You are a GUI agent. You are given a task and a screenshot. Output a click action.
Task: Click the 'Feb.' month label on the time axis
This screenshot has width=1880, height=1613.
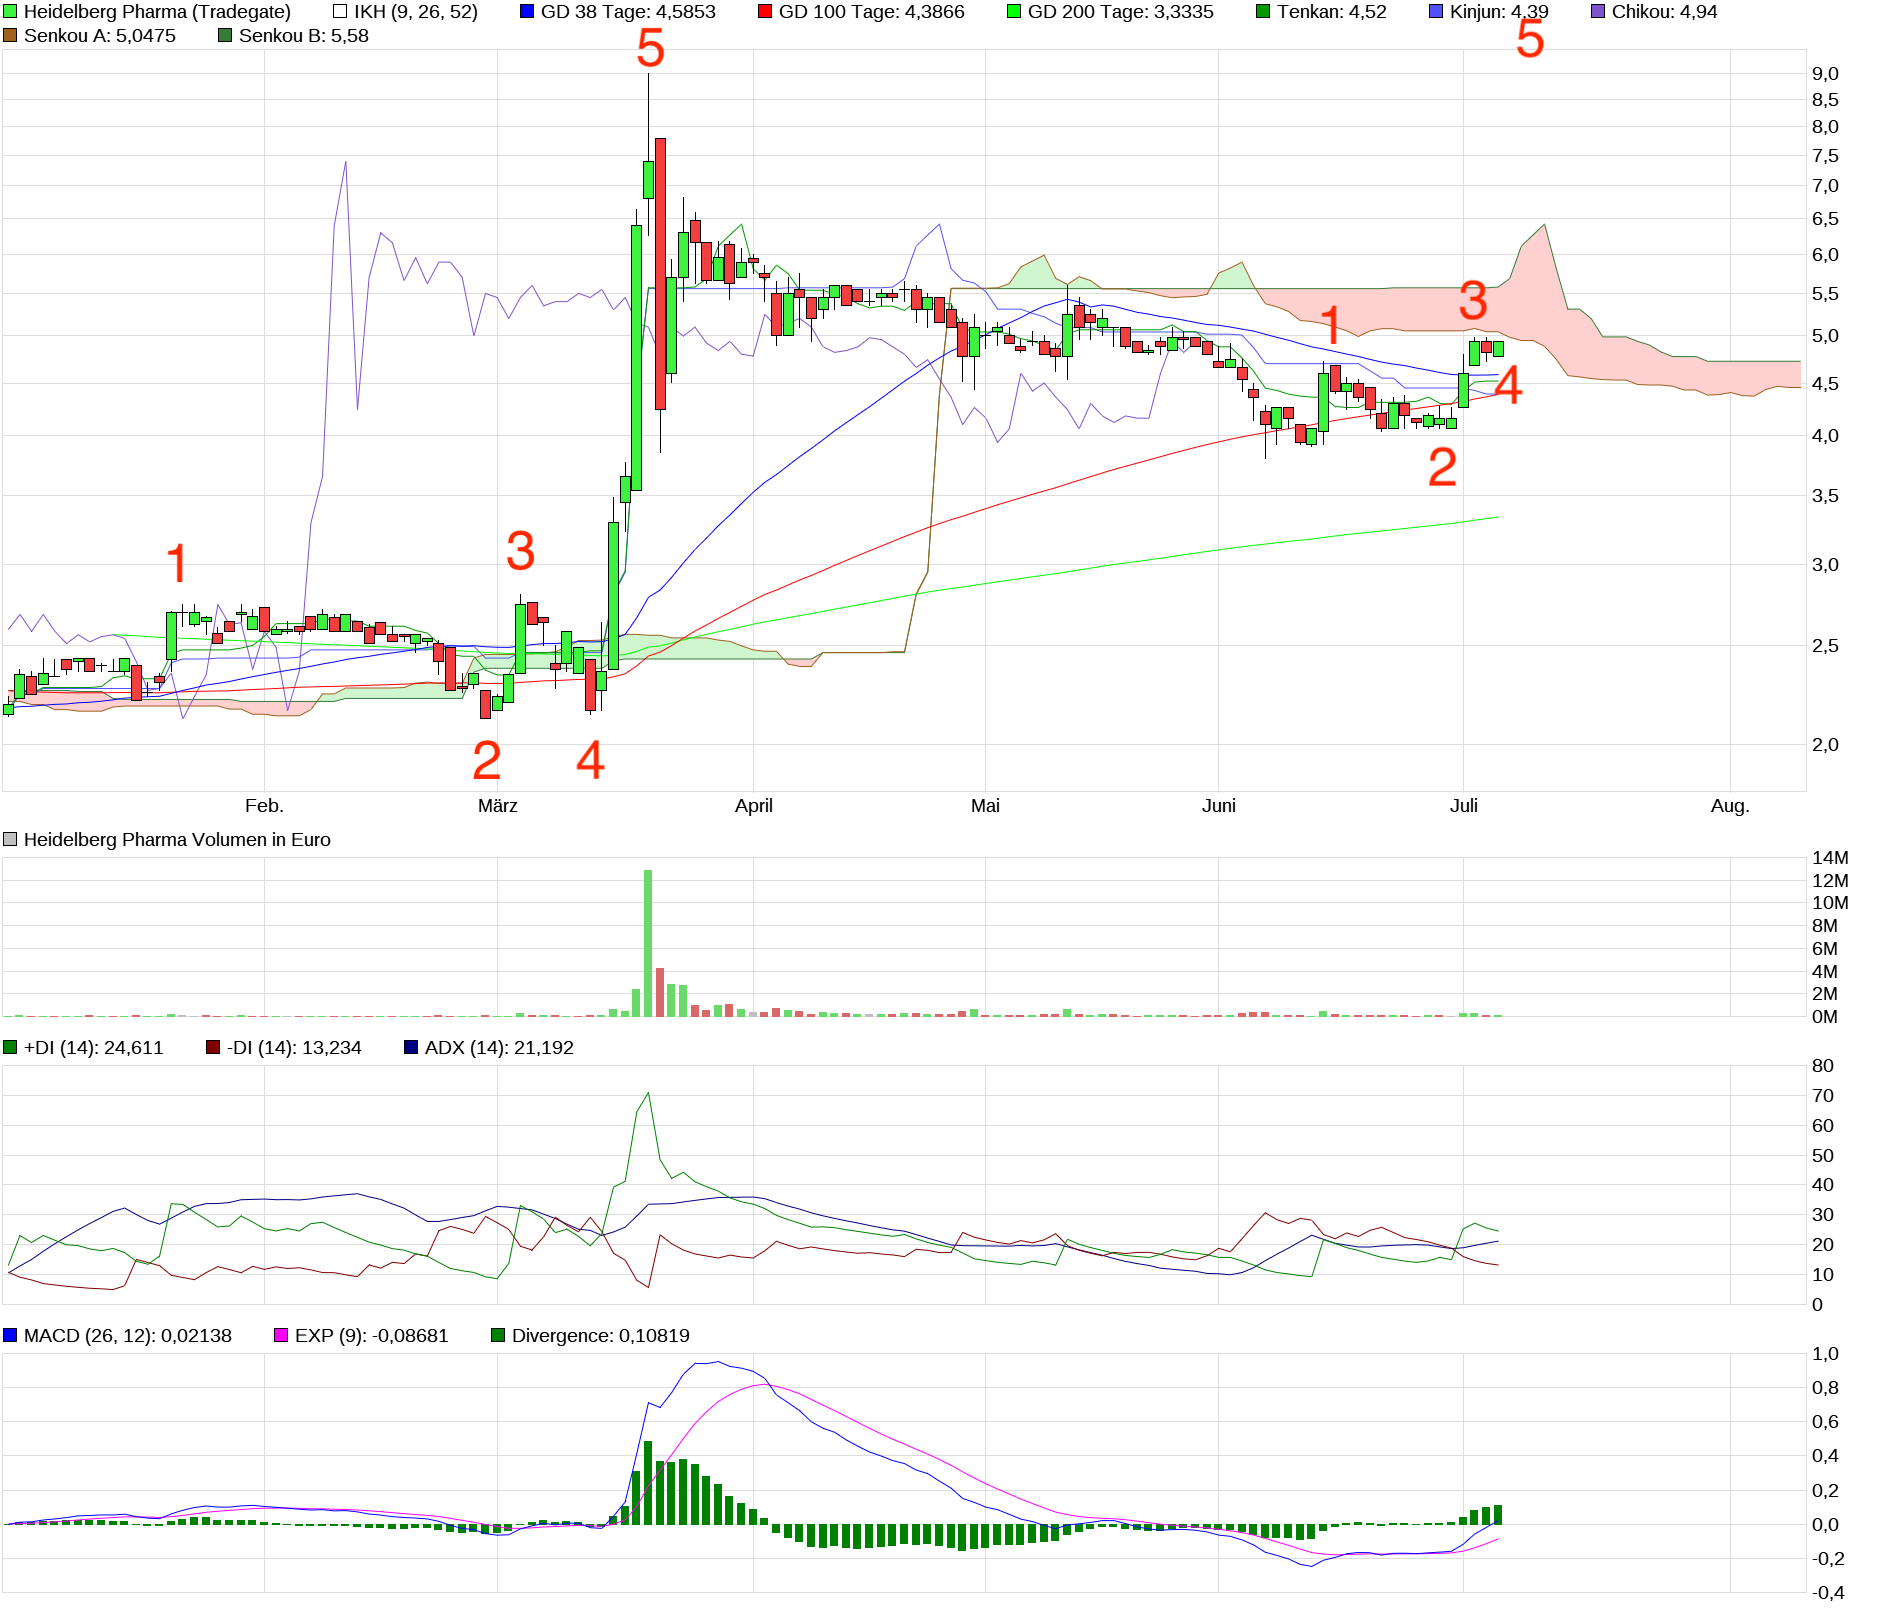(x=265, y=806)
